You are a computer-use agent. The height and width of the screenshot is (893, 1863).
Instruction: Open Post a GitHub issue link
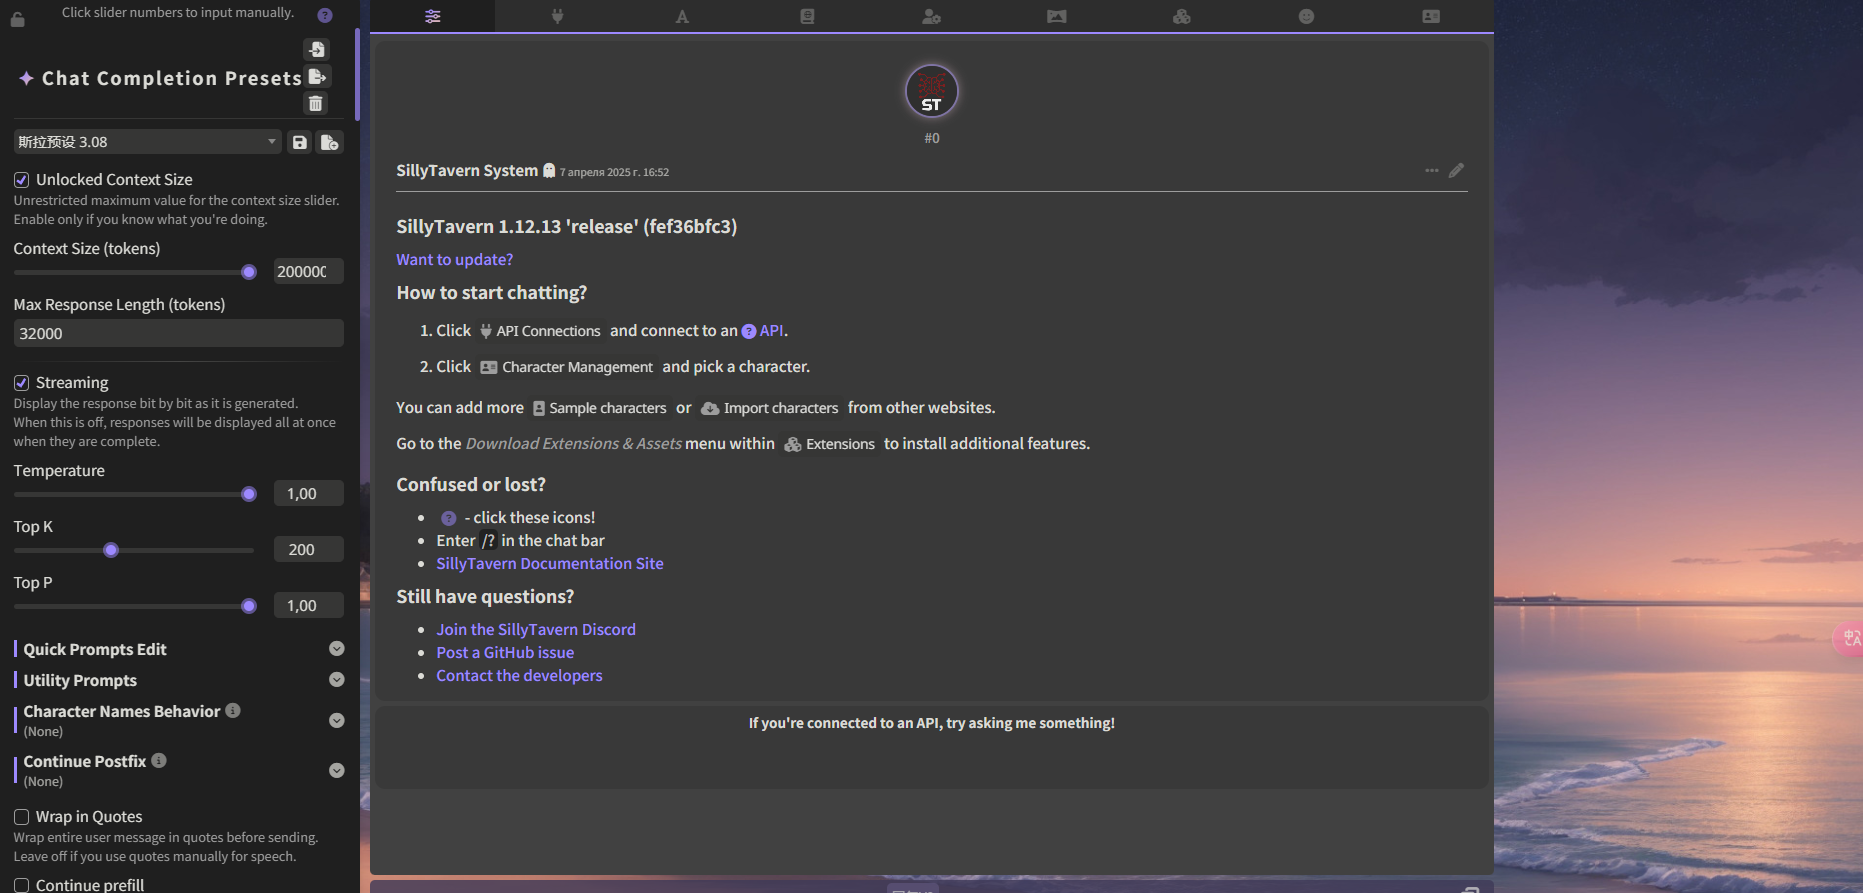tap(505, 653)
